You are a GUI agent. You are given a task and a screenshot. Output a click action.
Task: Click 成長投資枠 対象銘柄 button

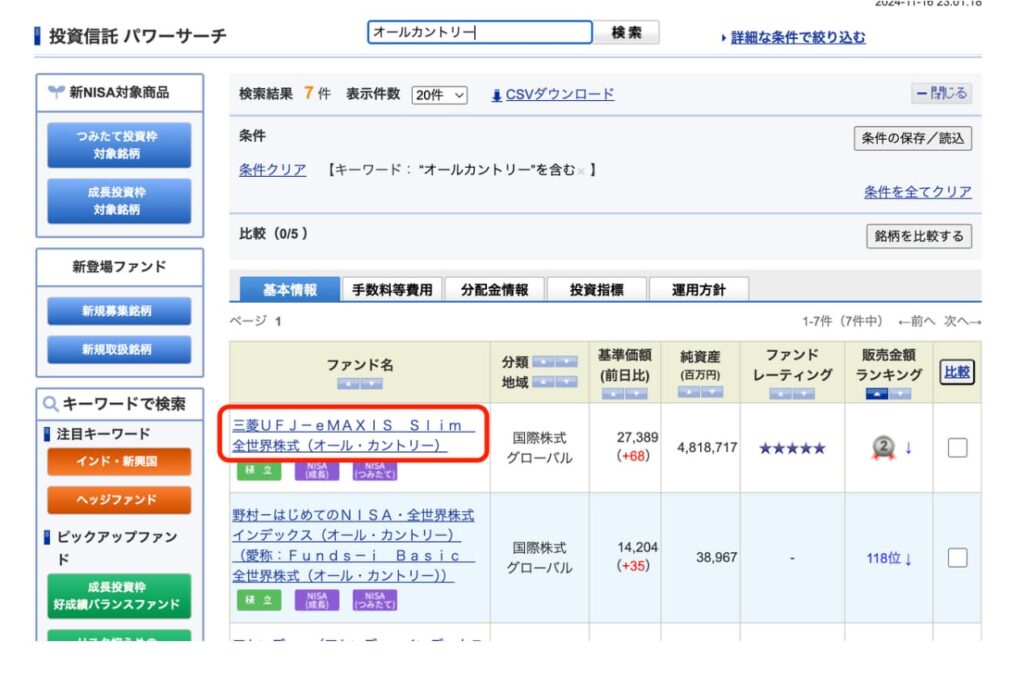click(x=119, y=201)
